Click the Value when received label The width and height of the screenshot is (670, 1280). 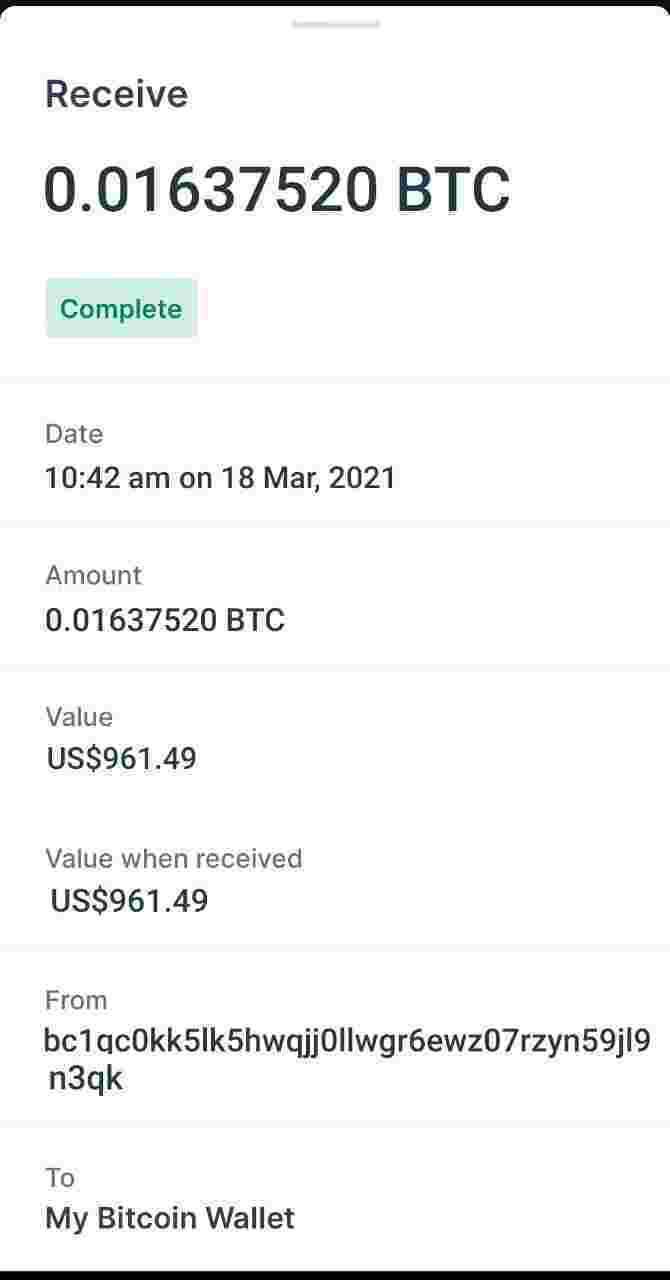point(173,859)
